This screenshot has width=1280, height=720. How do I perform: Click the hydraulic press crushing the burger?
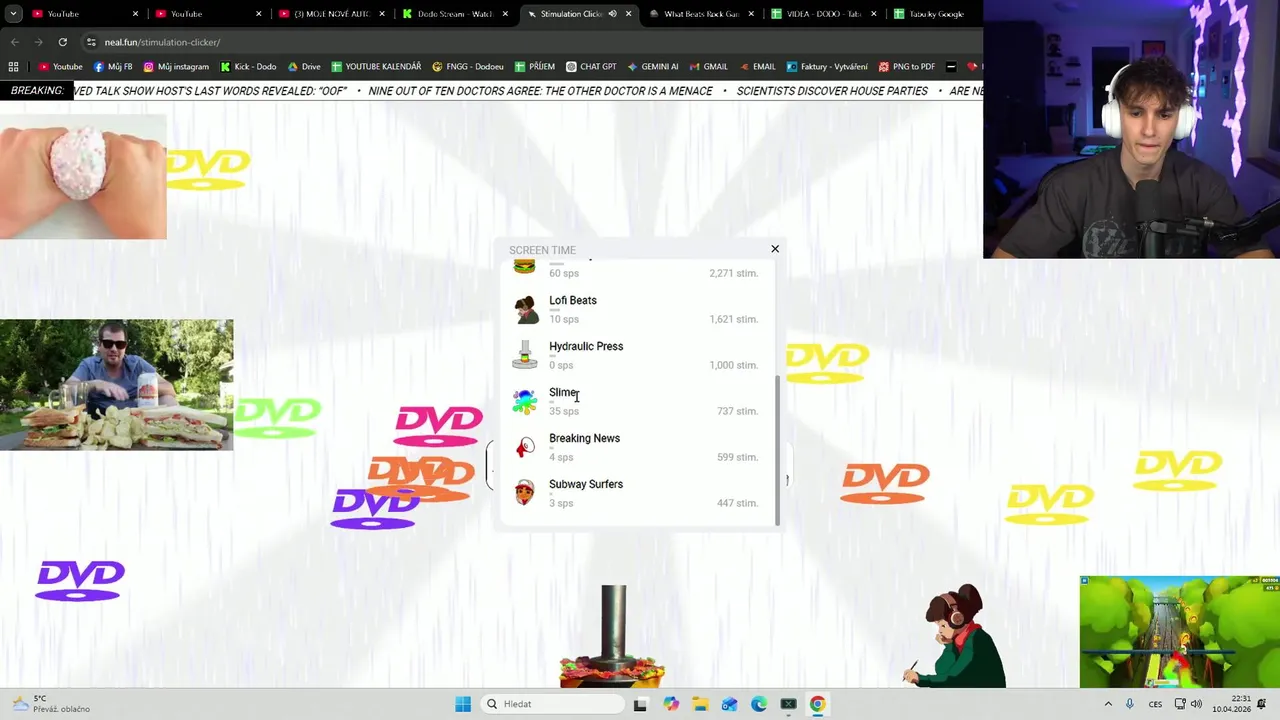coord(613,637)
